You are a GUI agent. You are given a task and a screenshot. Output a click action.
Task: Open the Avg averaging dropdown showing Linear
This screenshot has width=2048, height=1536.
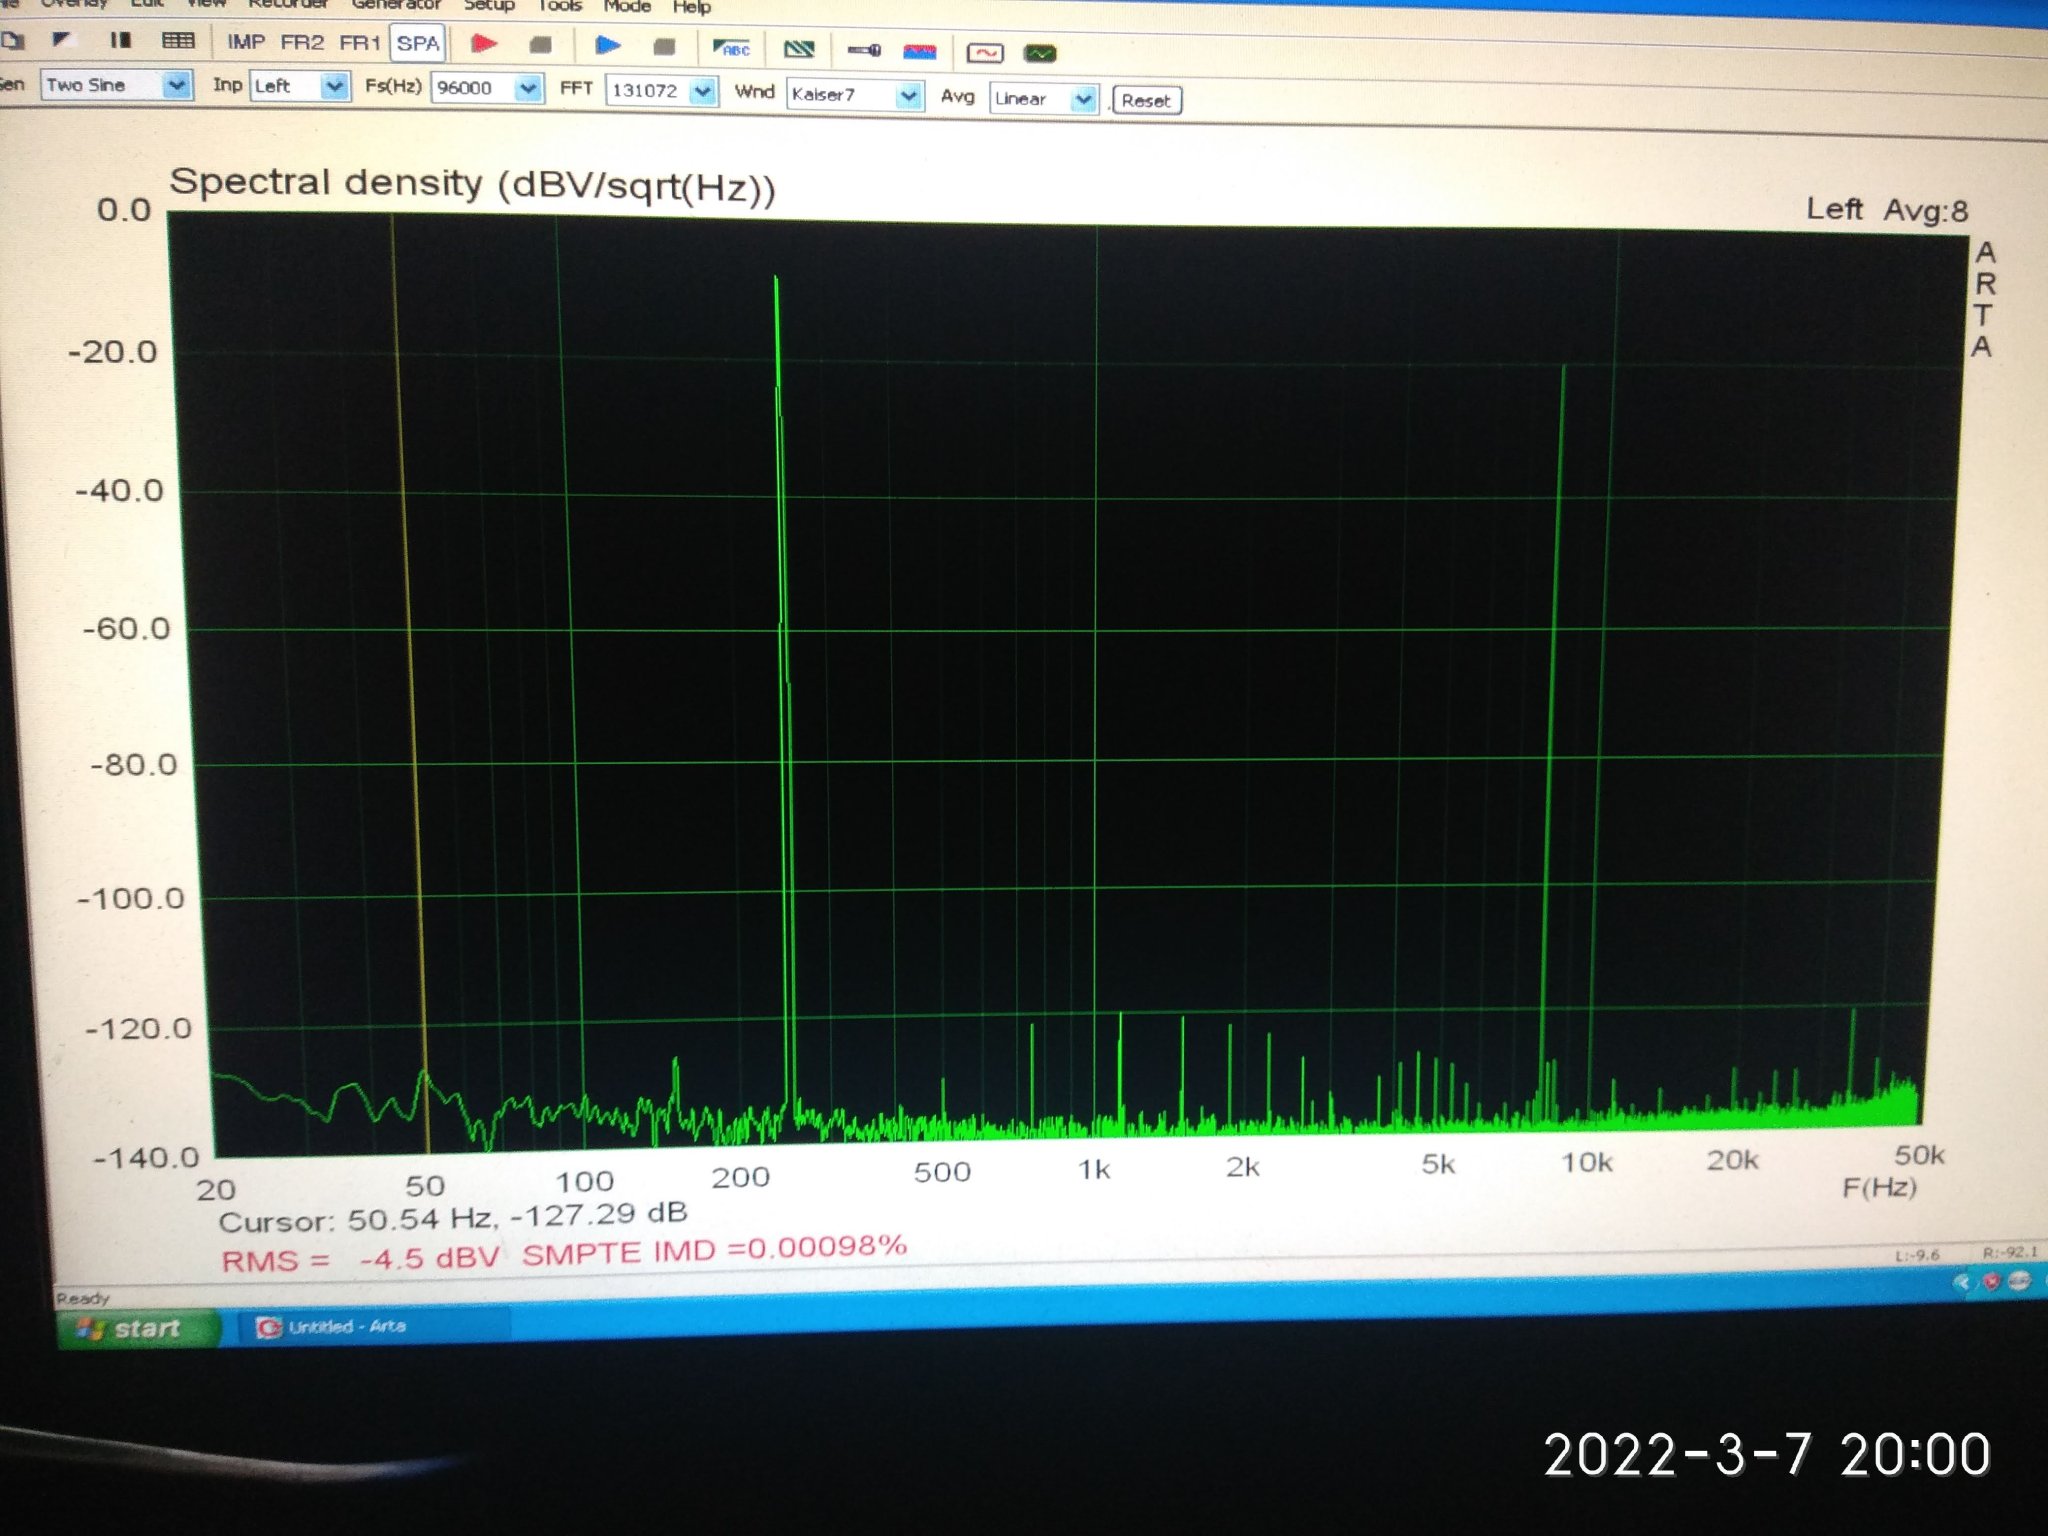click(1043, 99)
